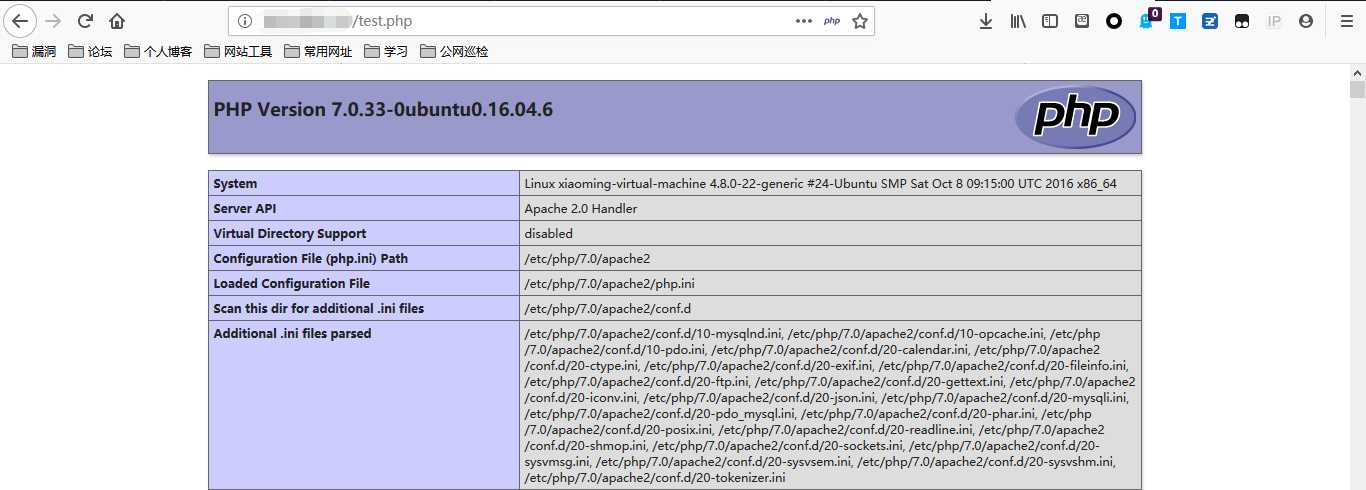1366x490 pixels.
Task: Click the Virtual Directory Support label
Action: click(290, 234)
